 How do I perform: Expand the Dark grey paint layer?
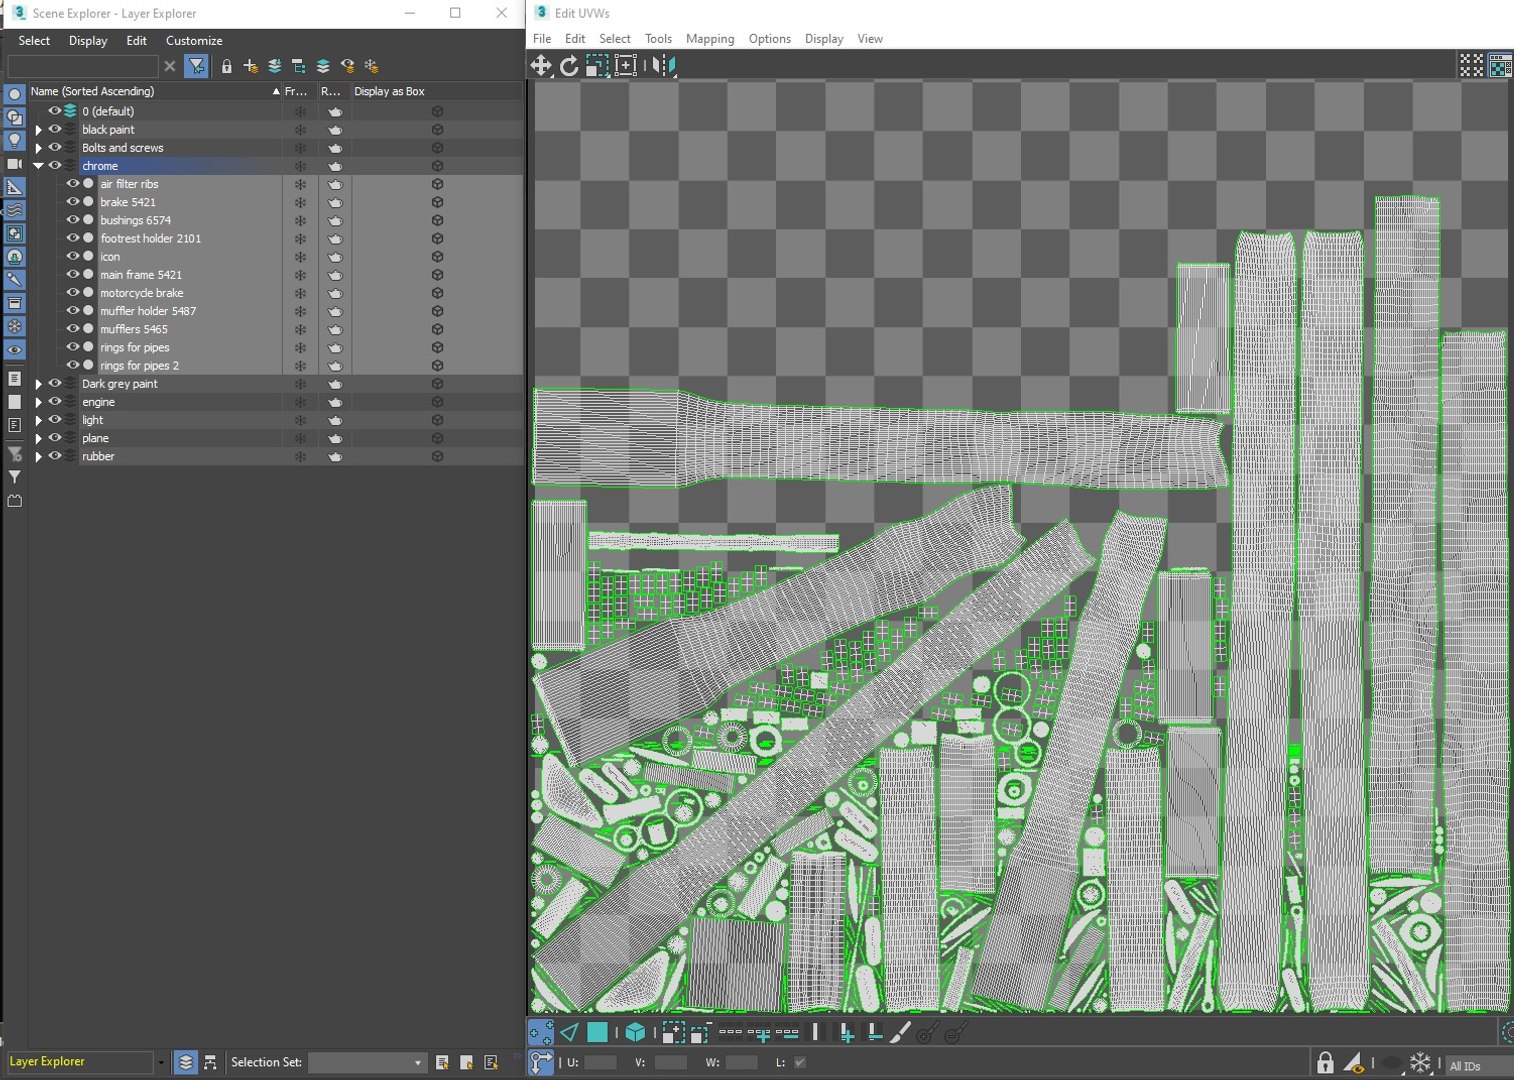[x=38, y=384]
